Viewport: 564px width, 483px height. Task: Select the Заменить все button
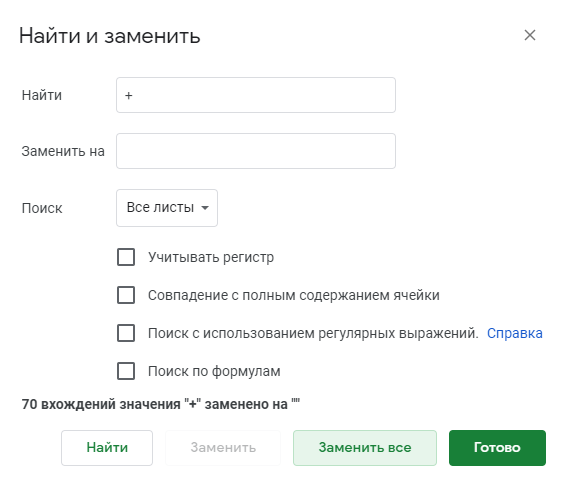365,448
